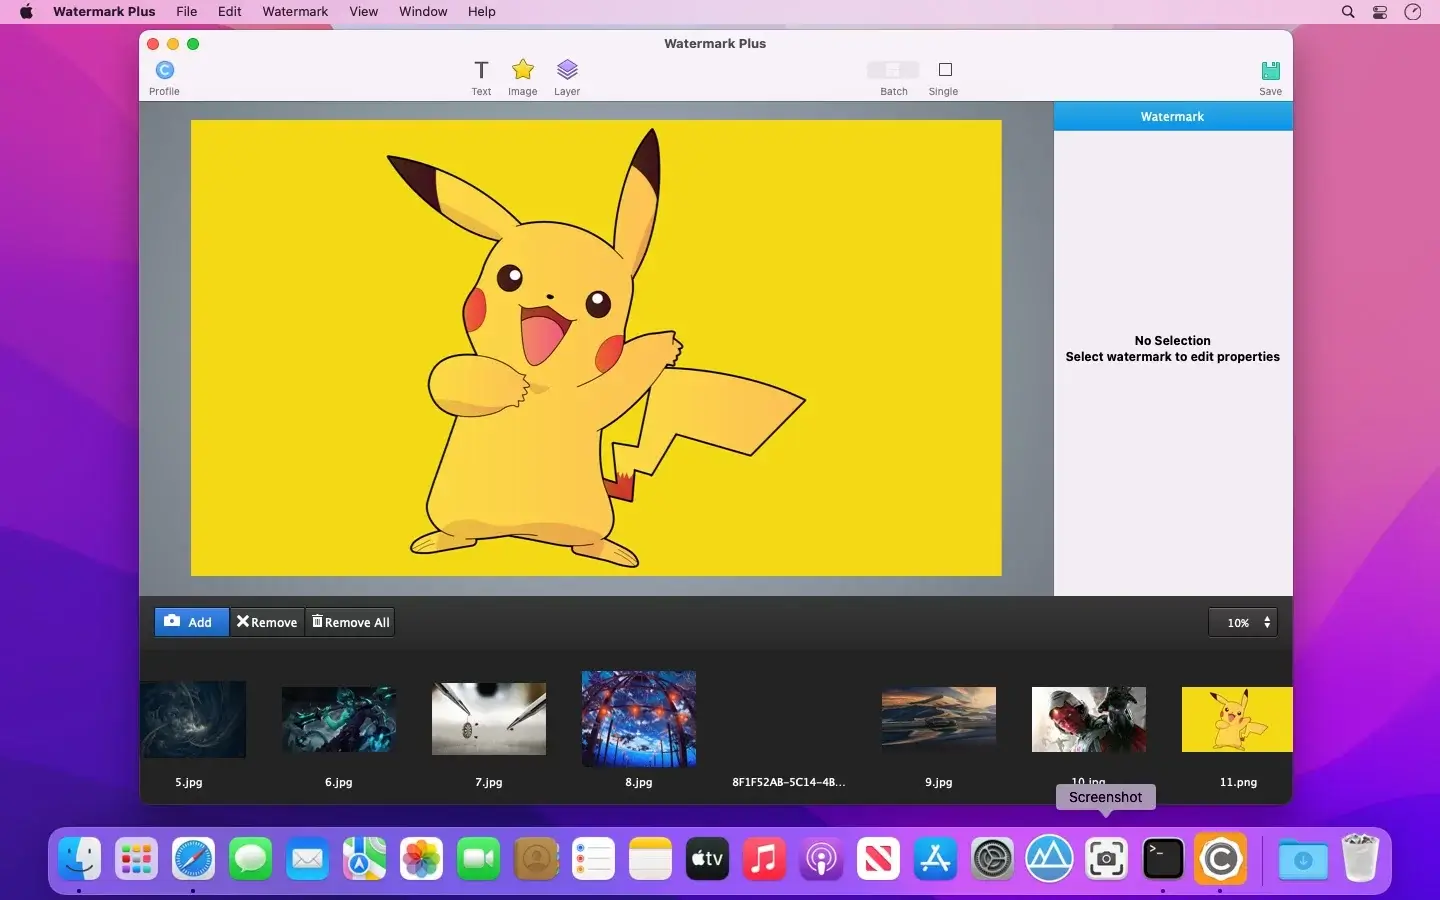
Task: Click the Remove button
Action: (267, 622)
